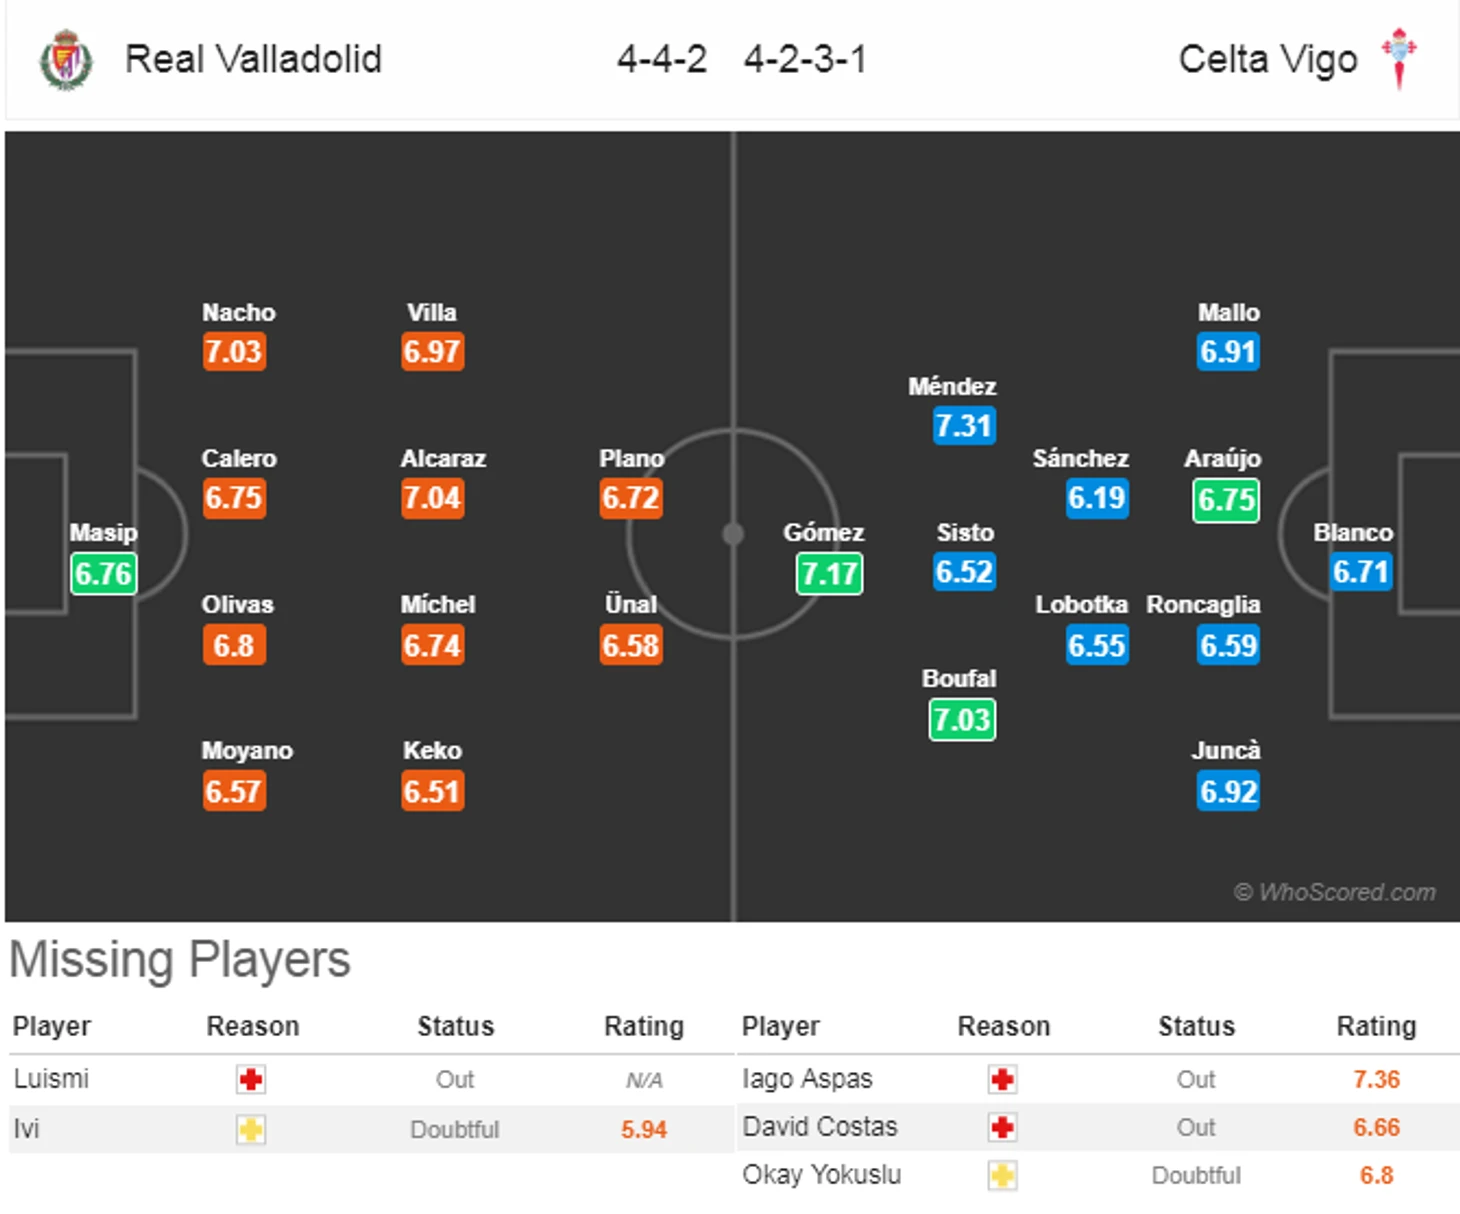Select Masip's 6.76 rating badge
The width and height of the screenshot is (1460, 1214).
(104, 574)
